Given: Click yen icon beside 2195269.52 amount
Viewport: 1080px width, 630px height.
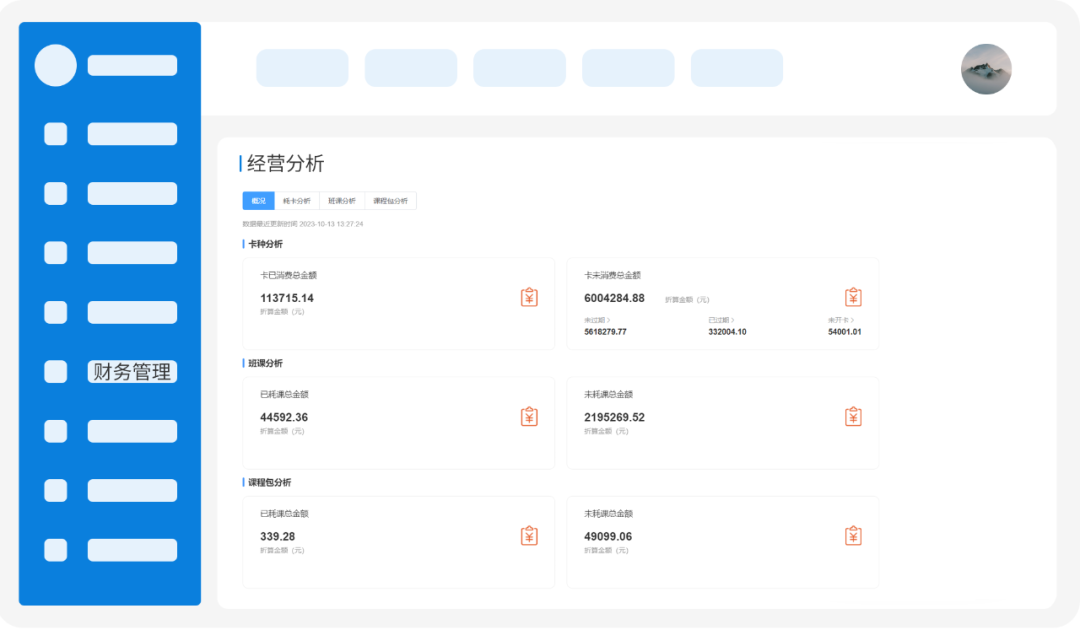Looking at the screenshot, I should (853, 416).
